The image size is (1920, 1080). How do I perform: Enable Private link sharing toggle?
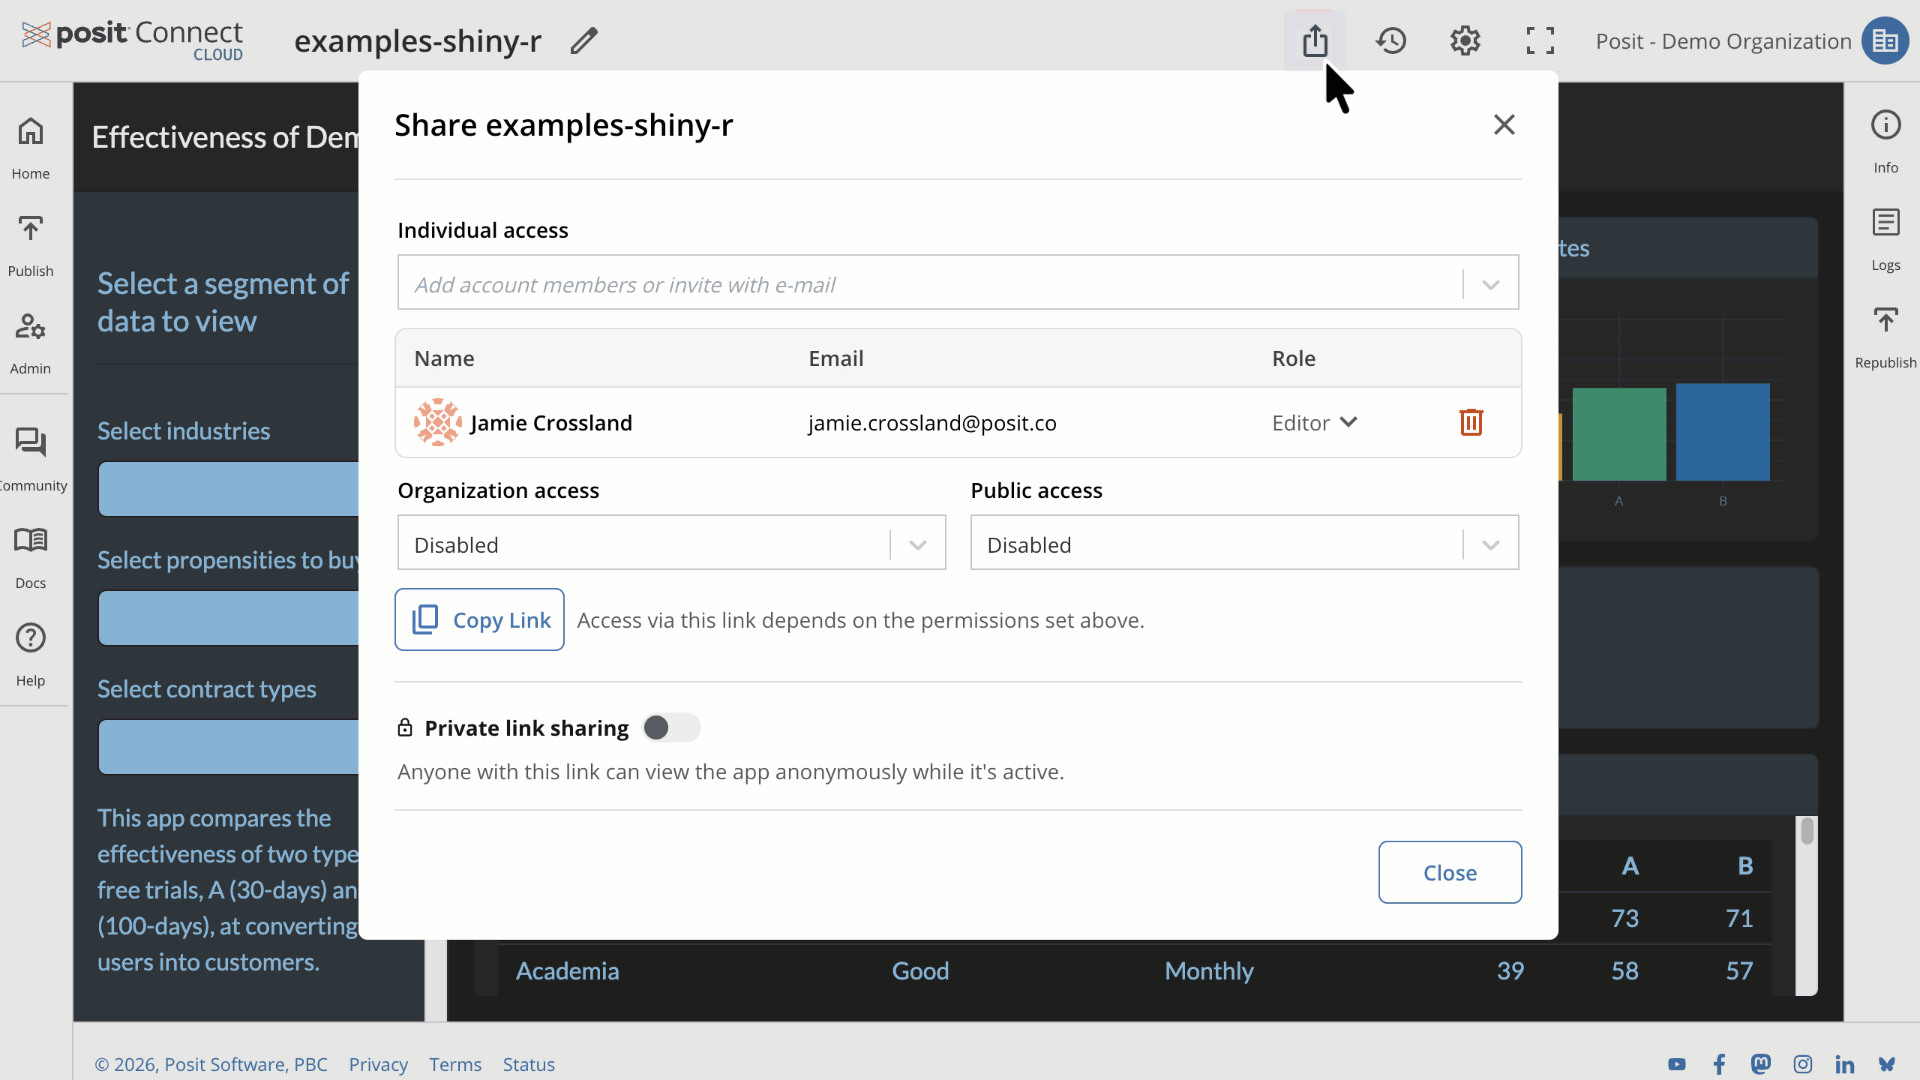[x=670, y=728]
